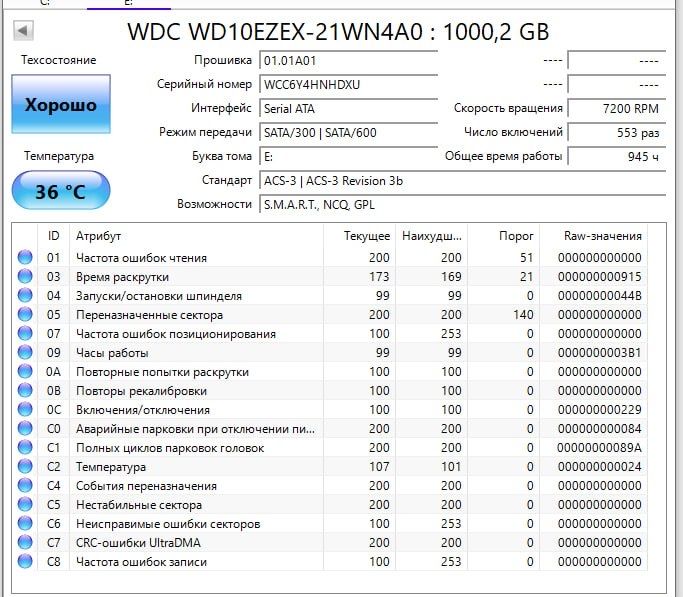Click raw value 0000000003B1
The width and height of the screenshot is (683, 597).
tap(599, 353)
